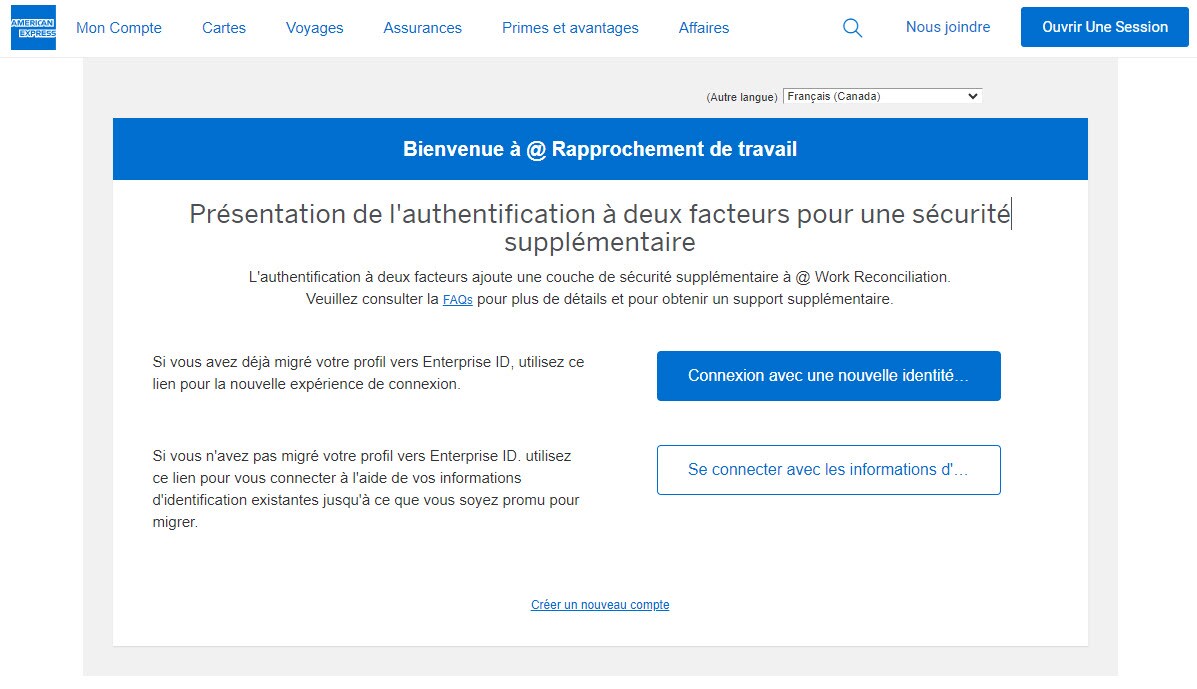Select the Affaires navigation item

tap(703, 28)
